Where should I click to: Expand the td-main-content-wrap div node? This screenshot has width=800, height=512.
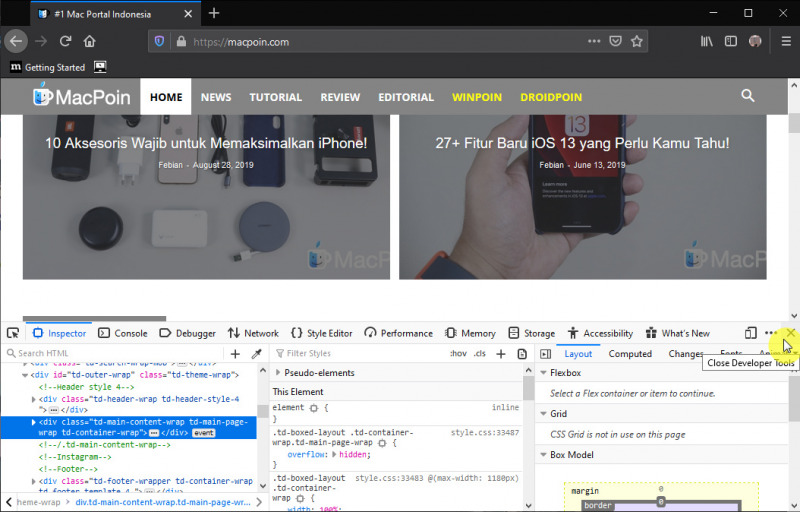[x=34, y=422]
